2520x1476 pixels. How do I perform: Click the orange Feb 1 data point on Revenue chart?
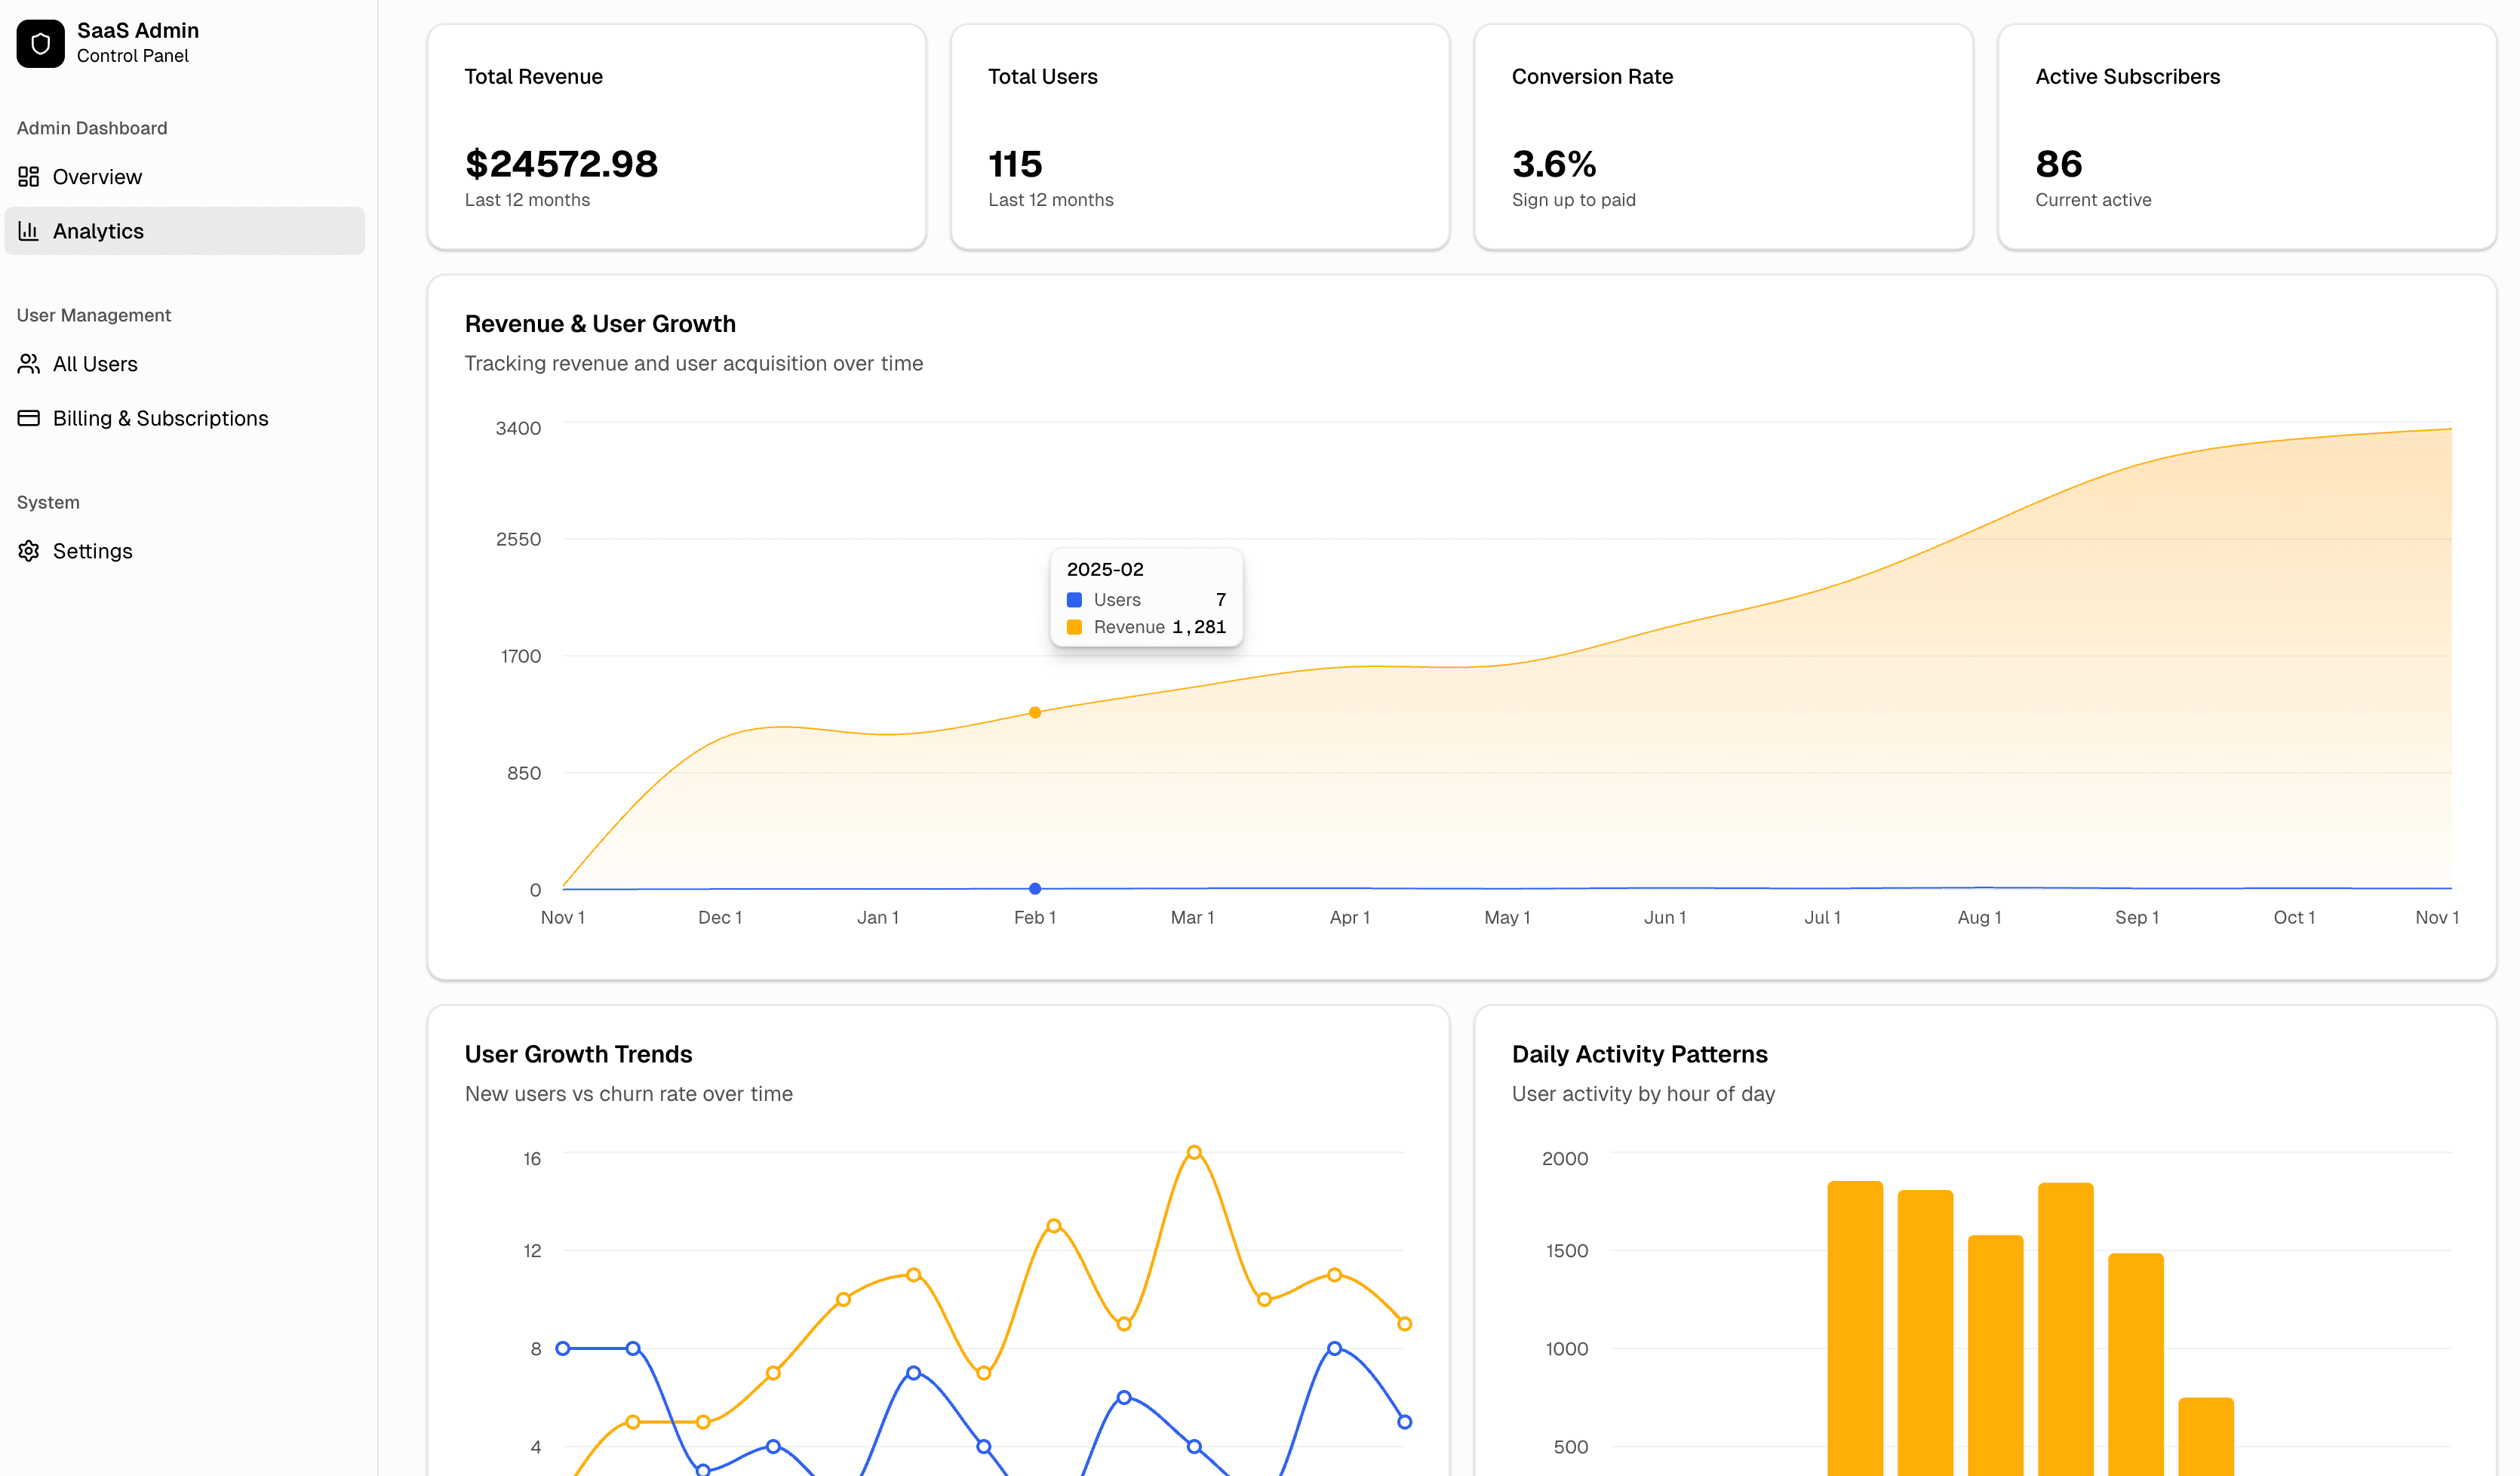point(1035,712)
